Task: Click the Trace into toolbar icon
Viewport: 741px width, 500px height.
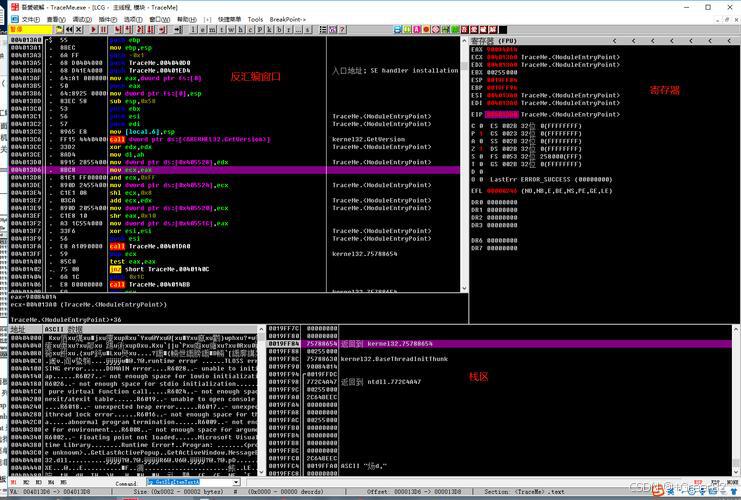Action: click(x=140, y=29)
